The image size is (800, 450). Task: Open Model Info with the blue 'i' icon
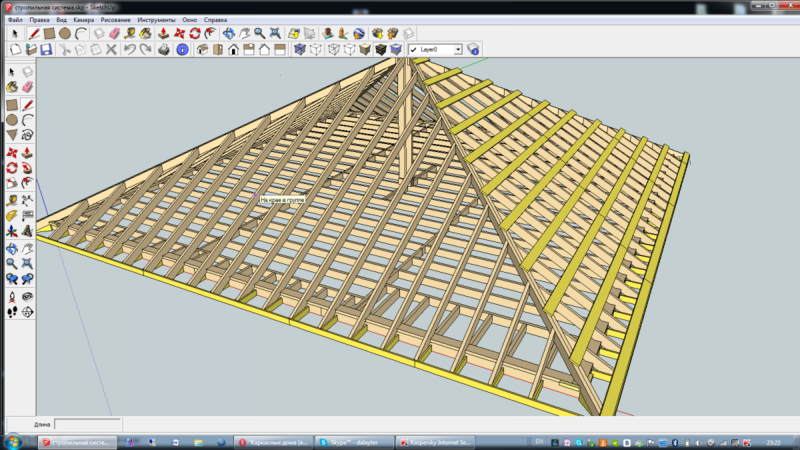tap(183, 49)
